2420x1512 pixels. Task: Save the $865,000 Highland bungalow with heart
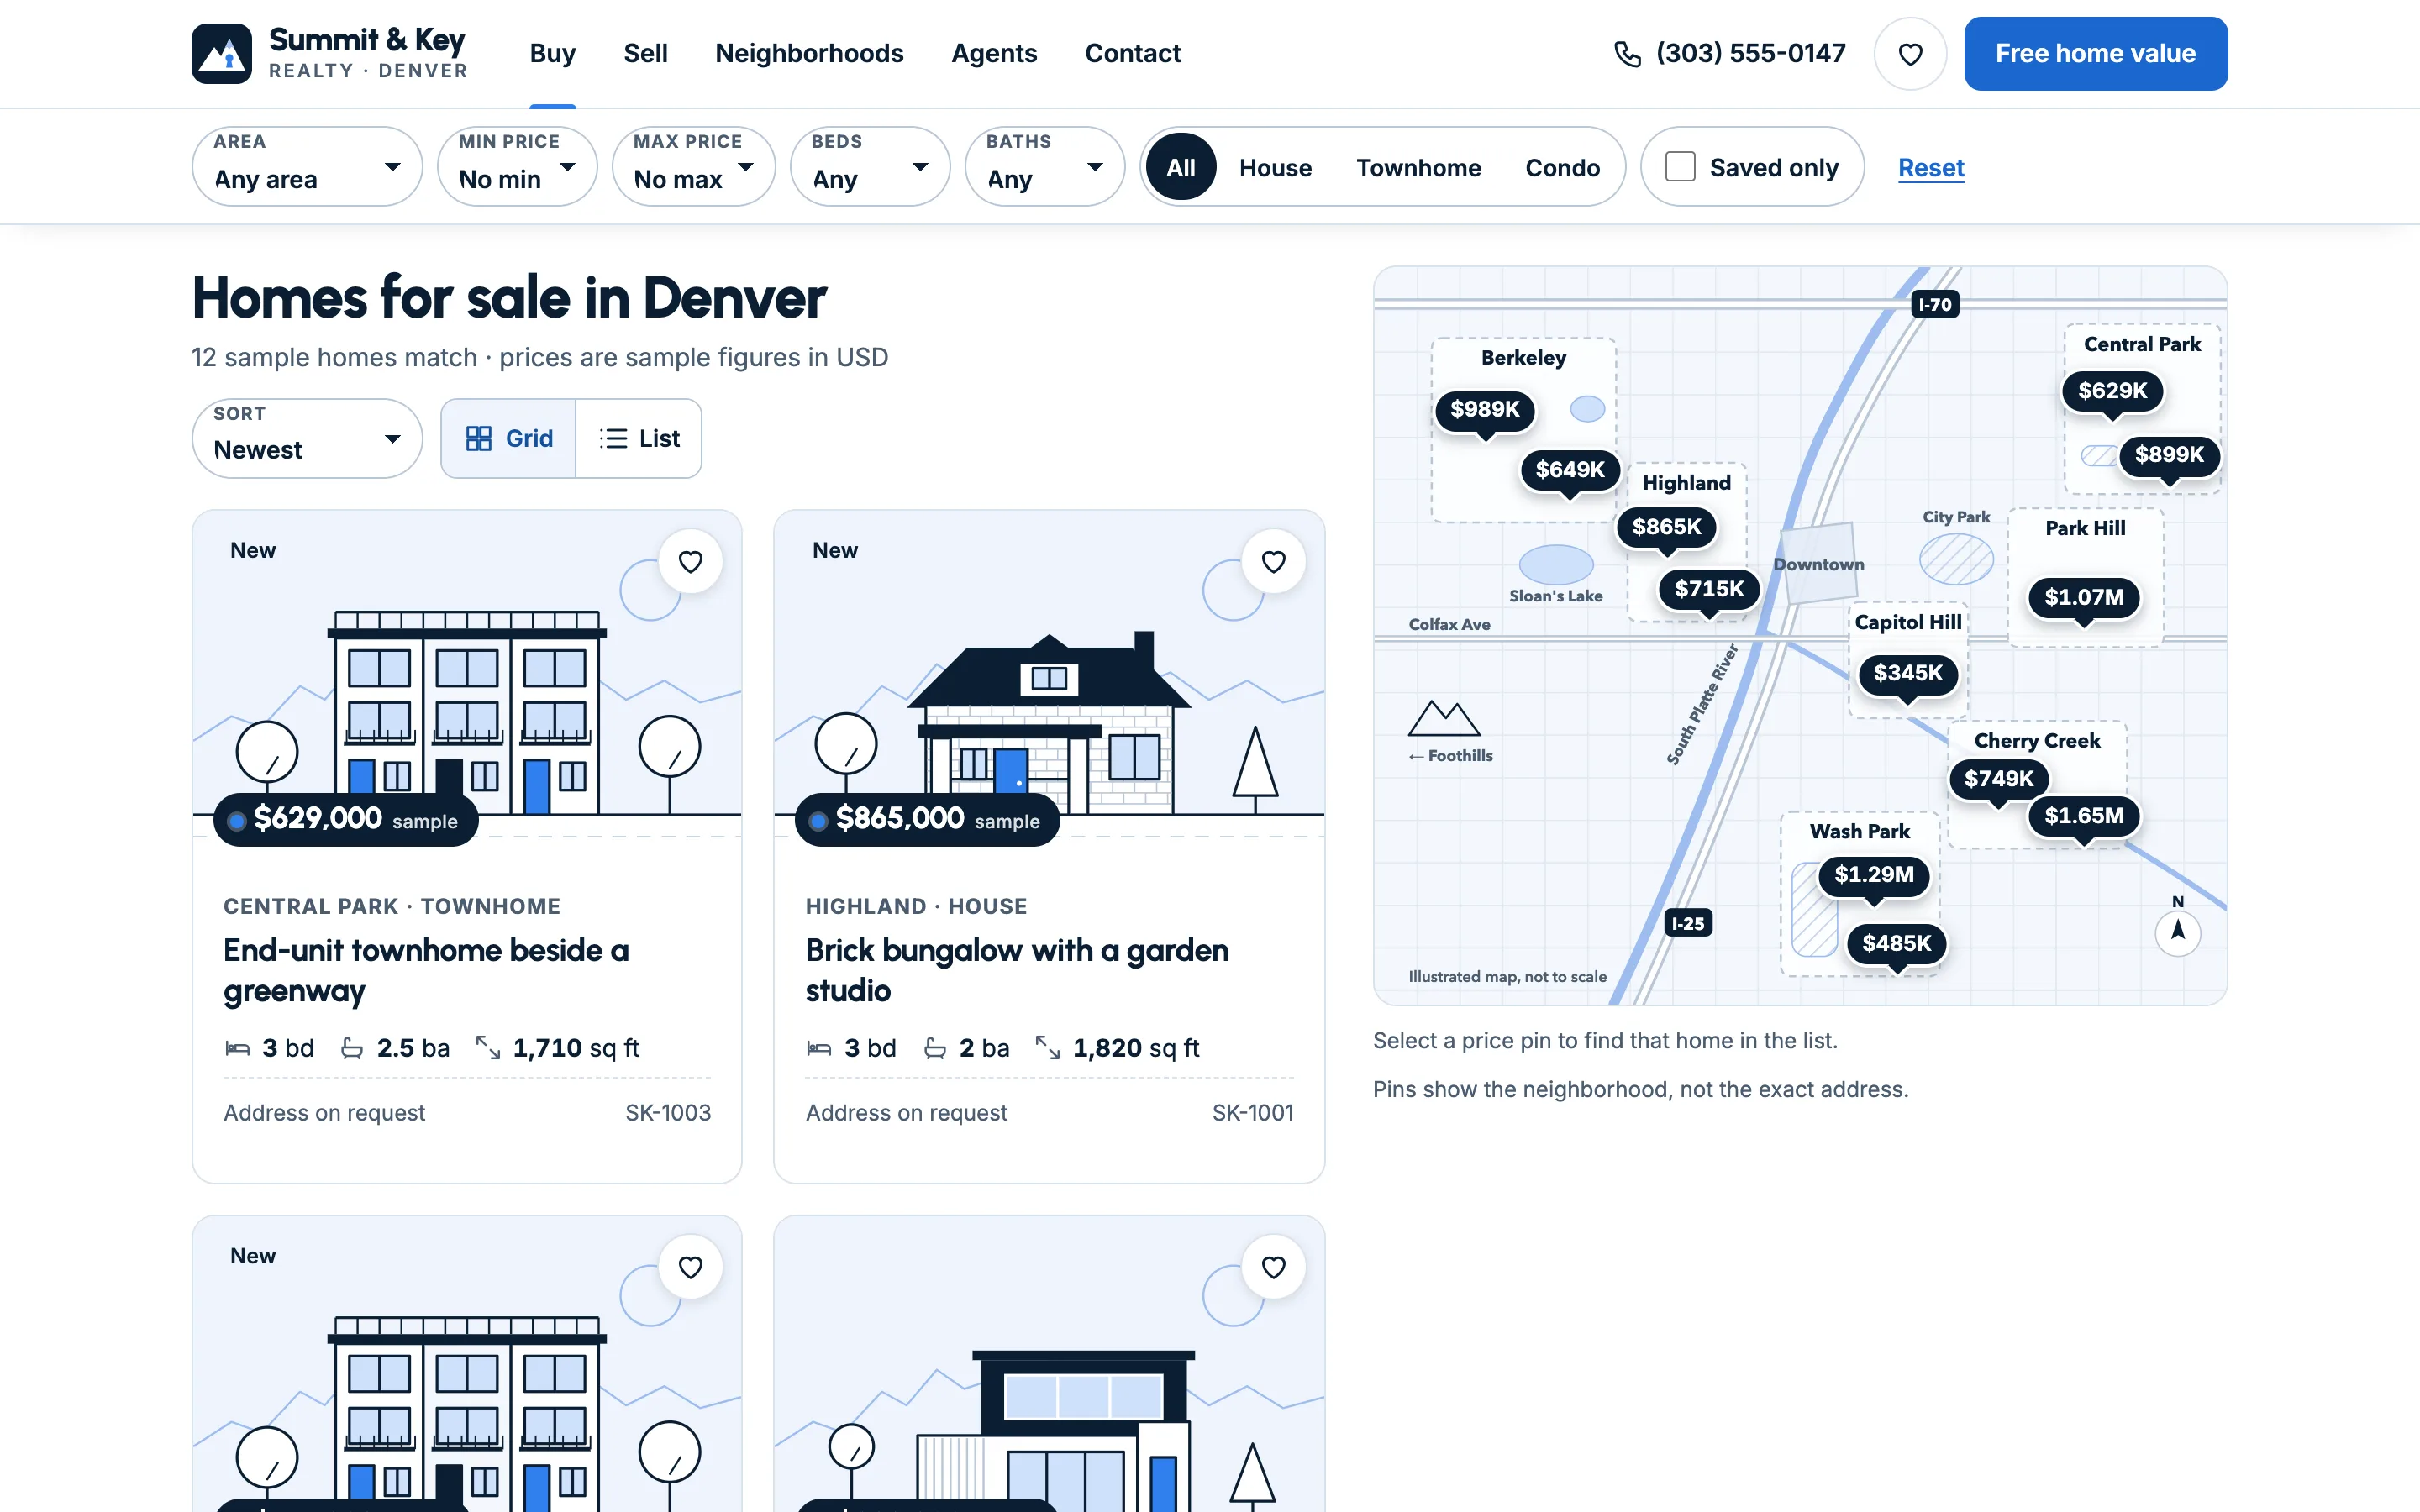click(x=1273, y=562)
